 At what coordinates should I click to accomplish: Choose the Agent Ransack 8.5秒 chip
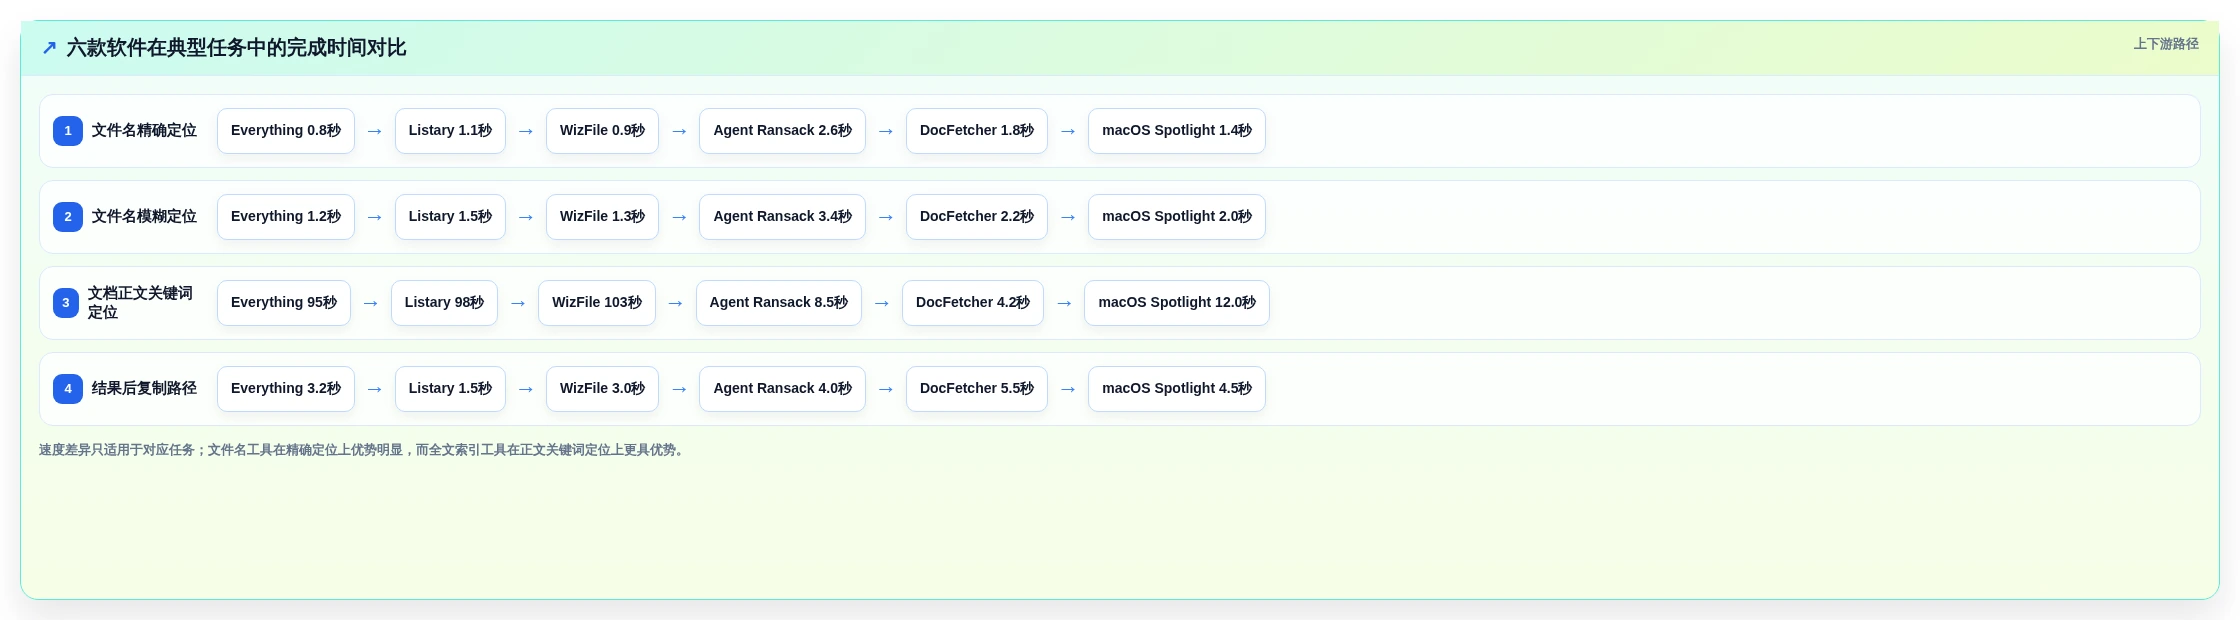pyautogui.click(x=779, y=303)
